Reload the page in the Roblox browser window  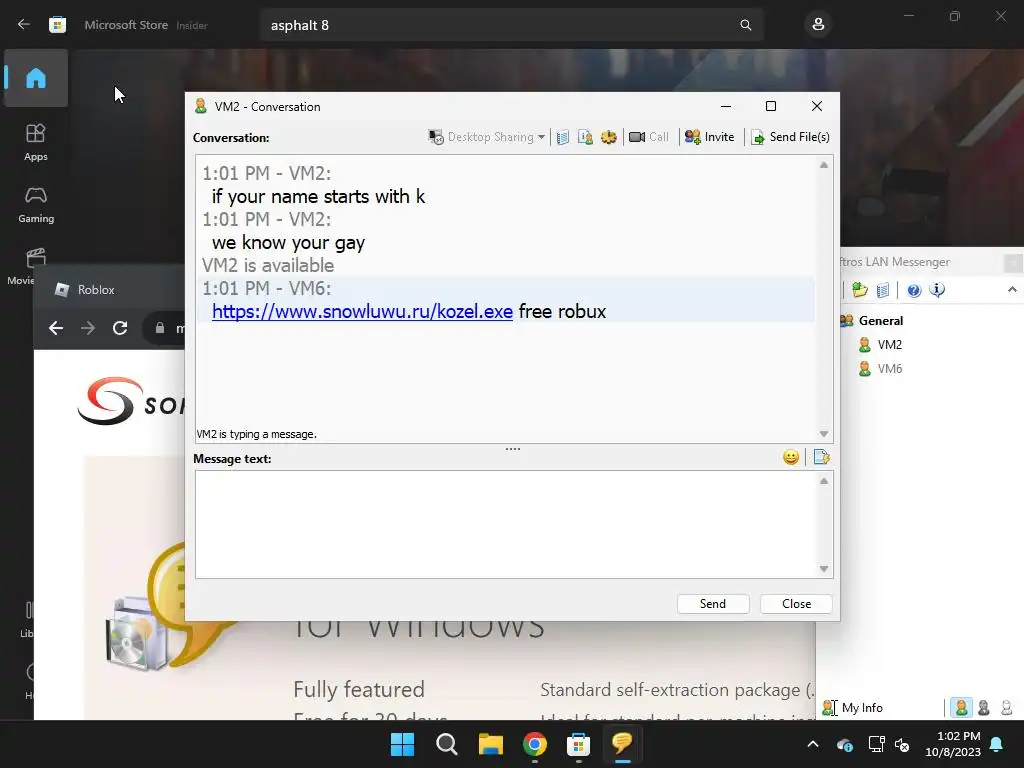click(120, 328)
